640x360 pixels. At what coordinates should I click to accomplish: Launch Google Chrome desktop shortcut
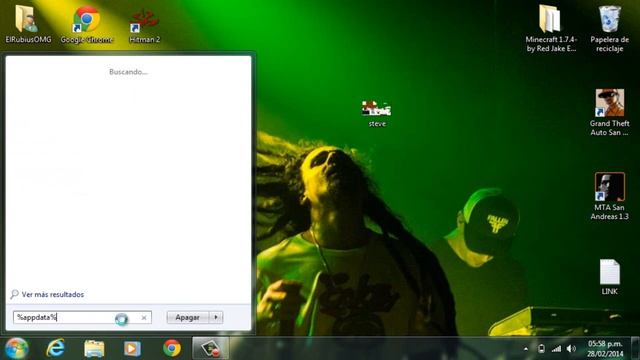click(x=87, y=24)
